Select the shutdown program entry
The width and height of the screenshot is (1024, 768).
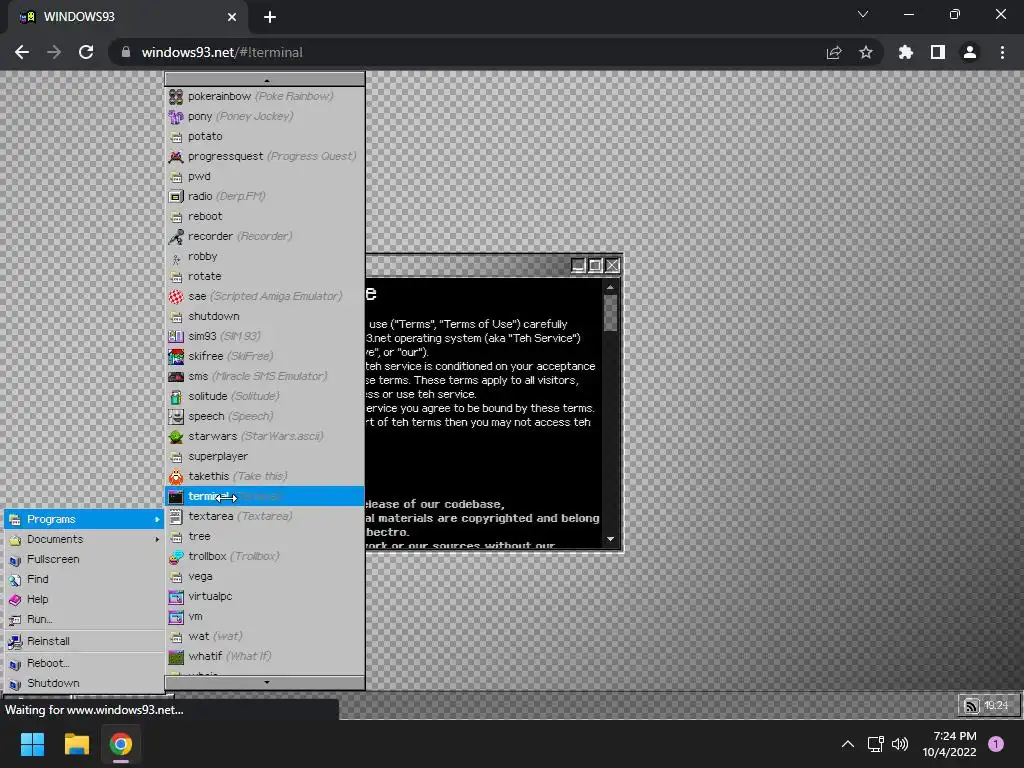point(265,316)
